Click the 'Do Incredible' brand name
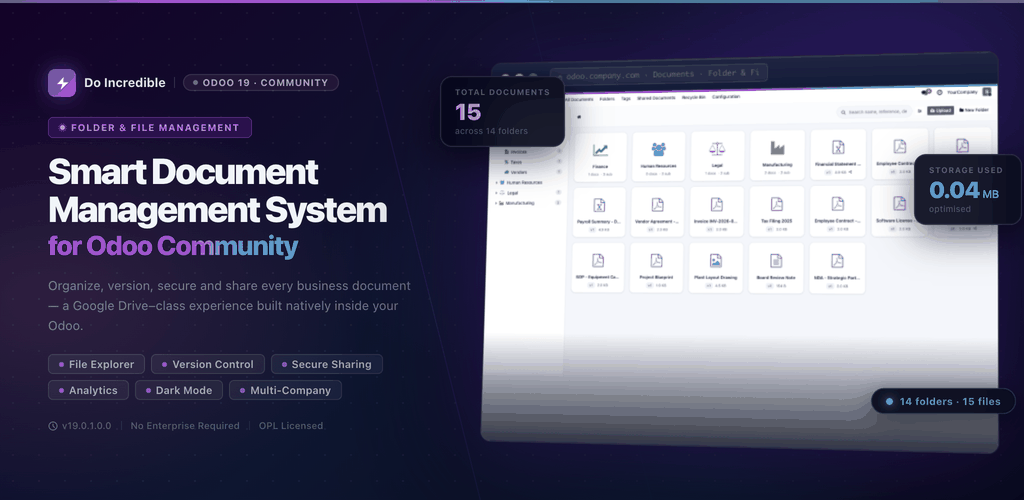This screenshot has height=500, width=1024. [x=125, y=83]
